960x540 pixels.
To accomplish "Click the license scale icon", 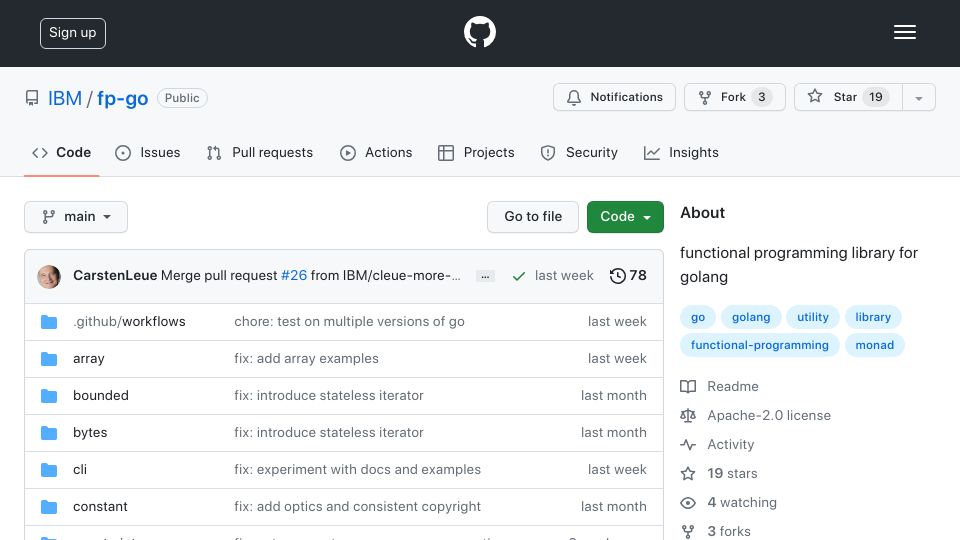I will (688, 416).
